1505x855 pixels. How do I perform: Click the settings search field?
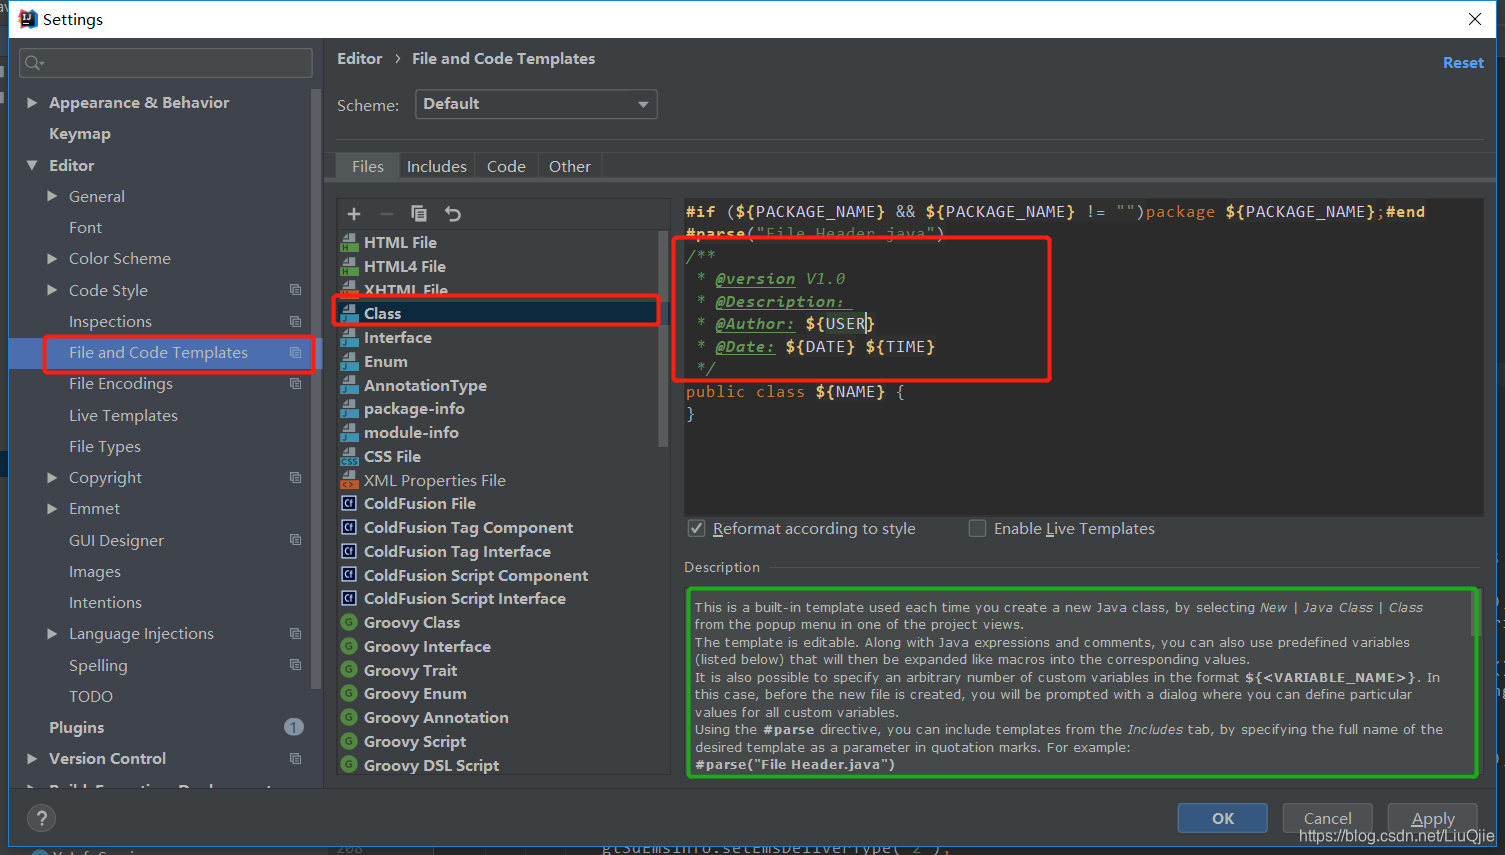(x=166, y=63)
